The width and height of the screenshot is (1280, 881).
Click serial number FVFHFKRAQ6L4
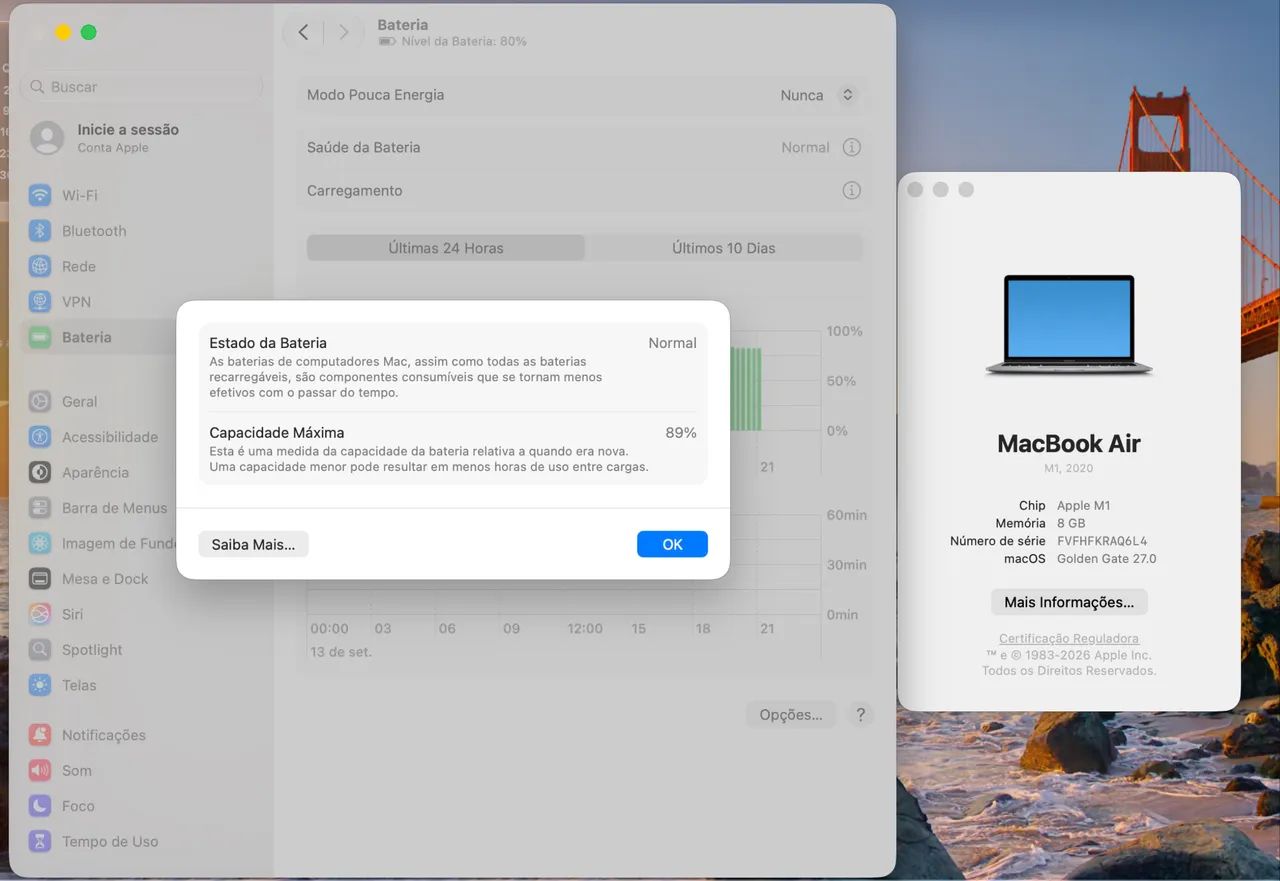click(1102, 541)
